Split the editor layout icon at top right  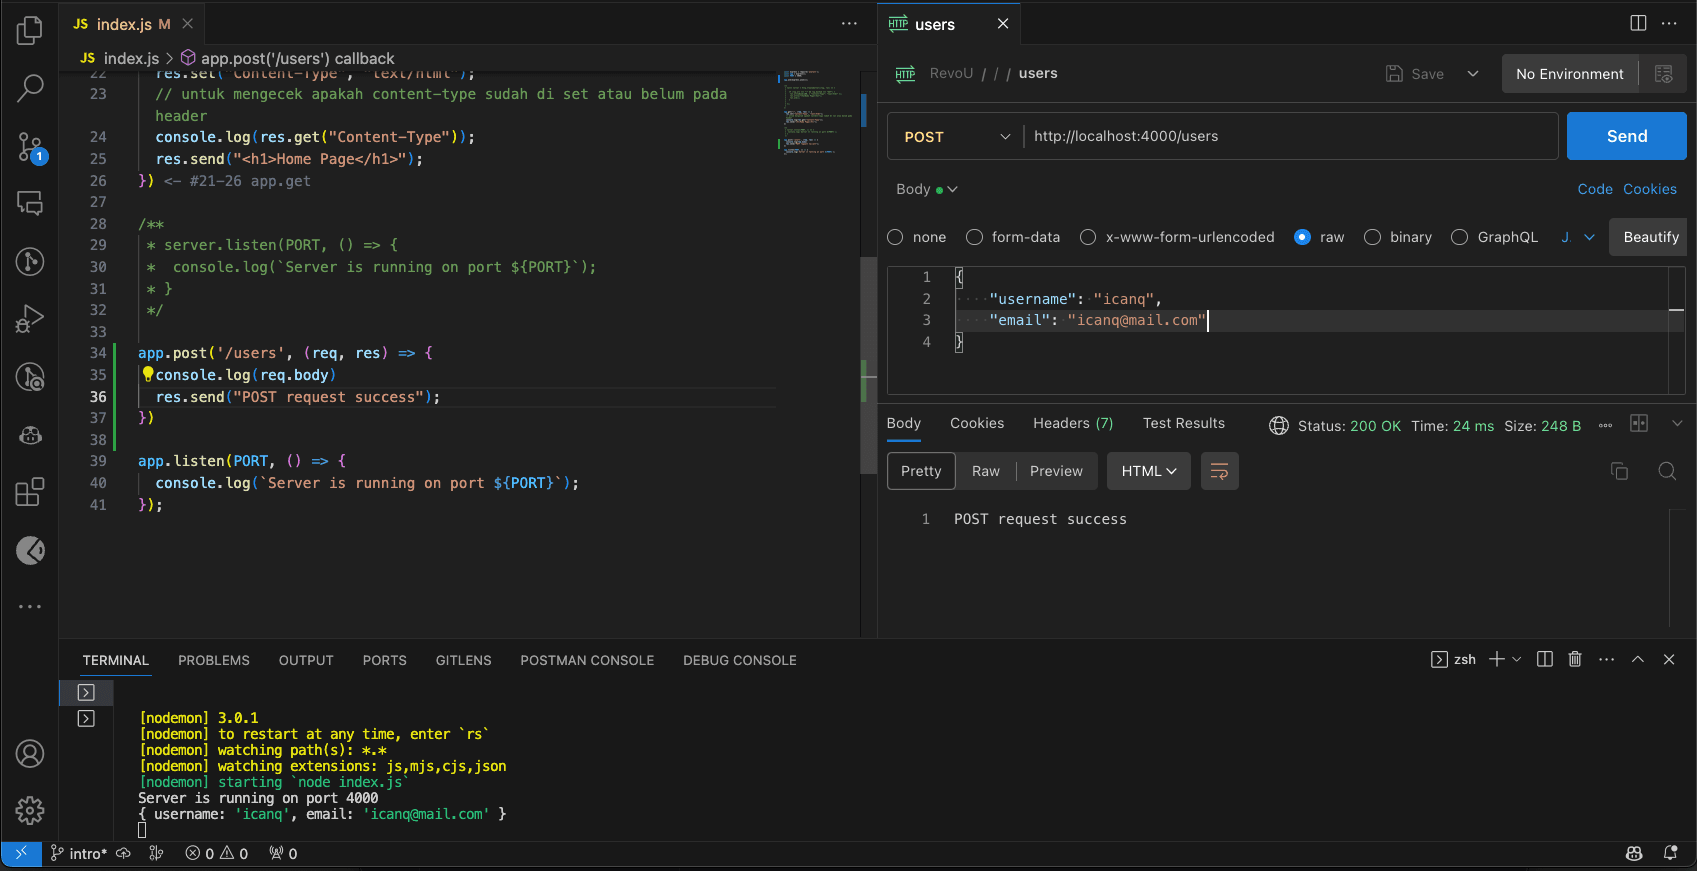click(1638, 23)
